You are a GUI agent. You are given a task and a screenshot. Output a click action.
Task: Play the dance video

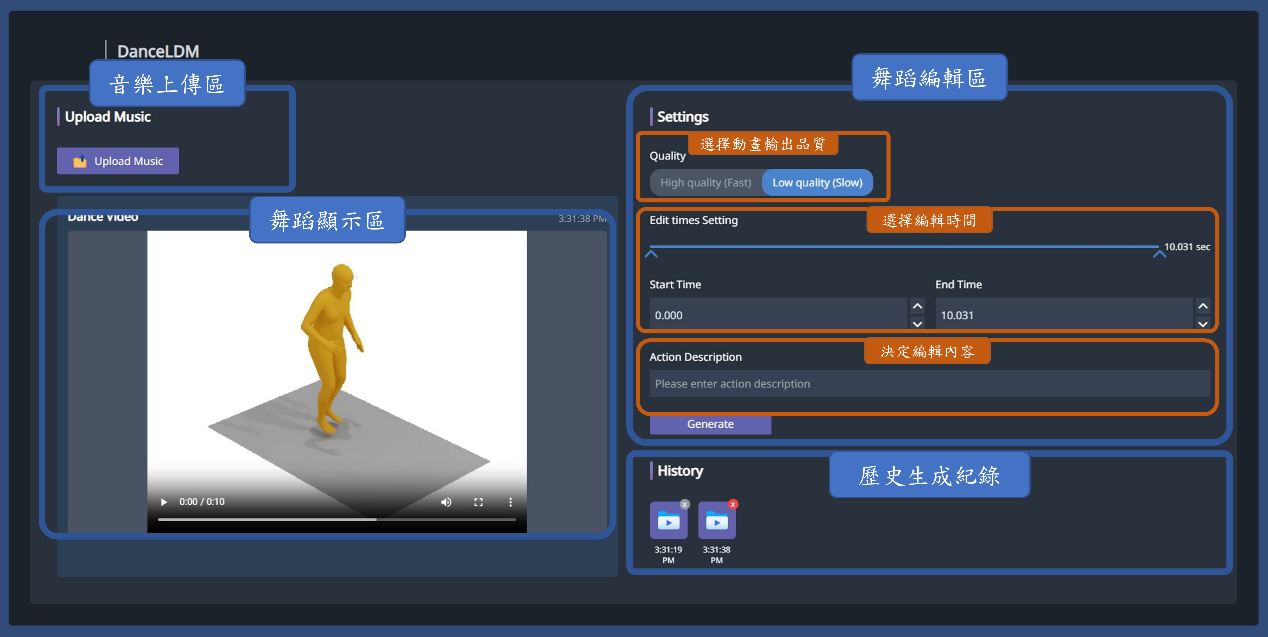163,502
